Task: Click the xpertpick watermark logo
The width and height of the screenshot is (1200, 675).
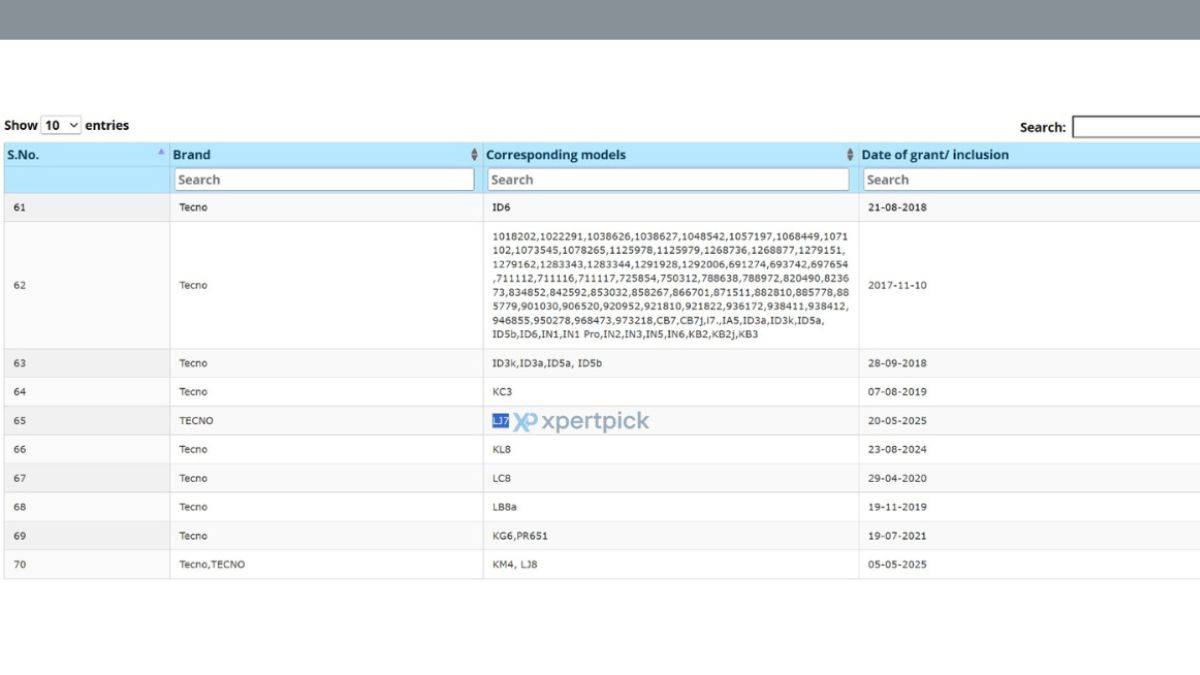Action: (x=582, y=422)
